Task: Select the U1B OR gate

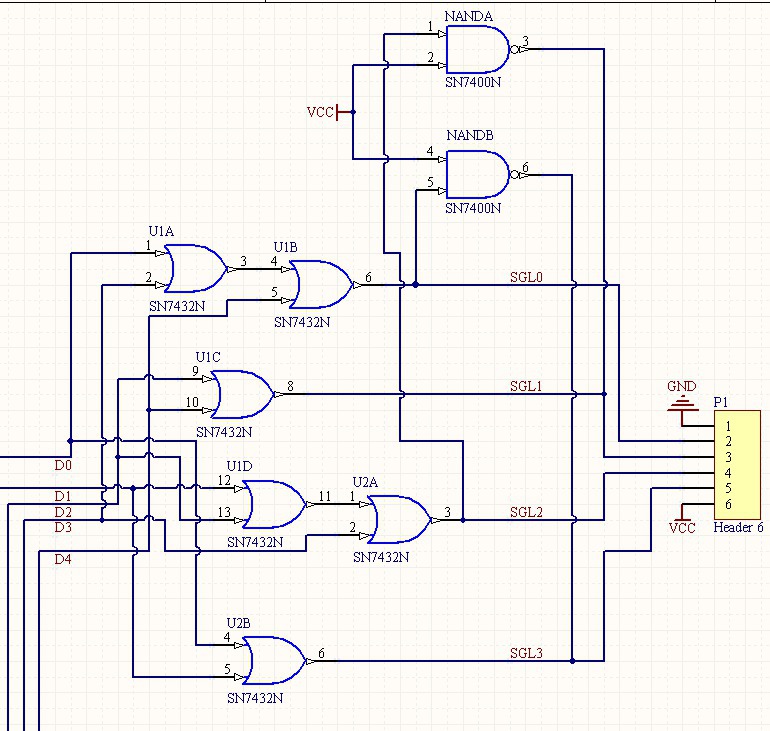Action: 321,284
